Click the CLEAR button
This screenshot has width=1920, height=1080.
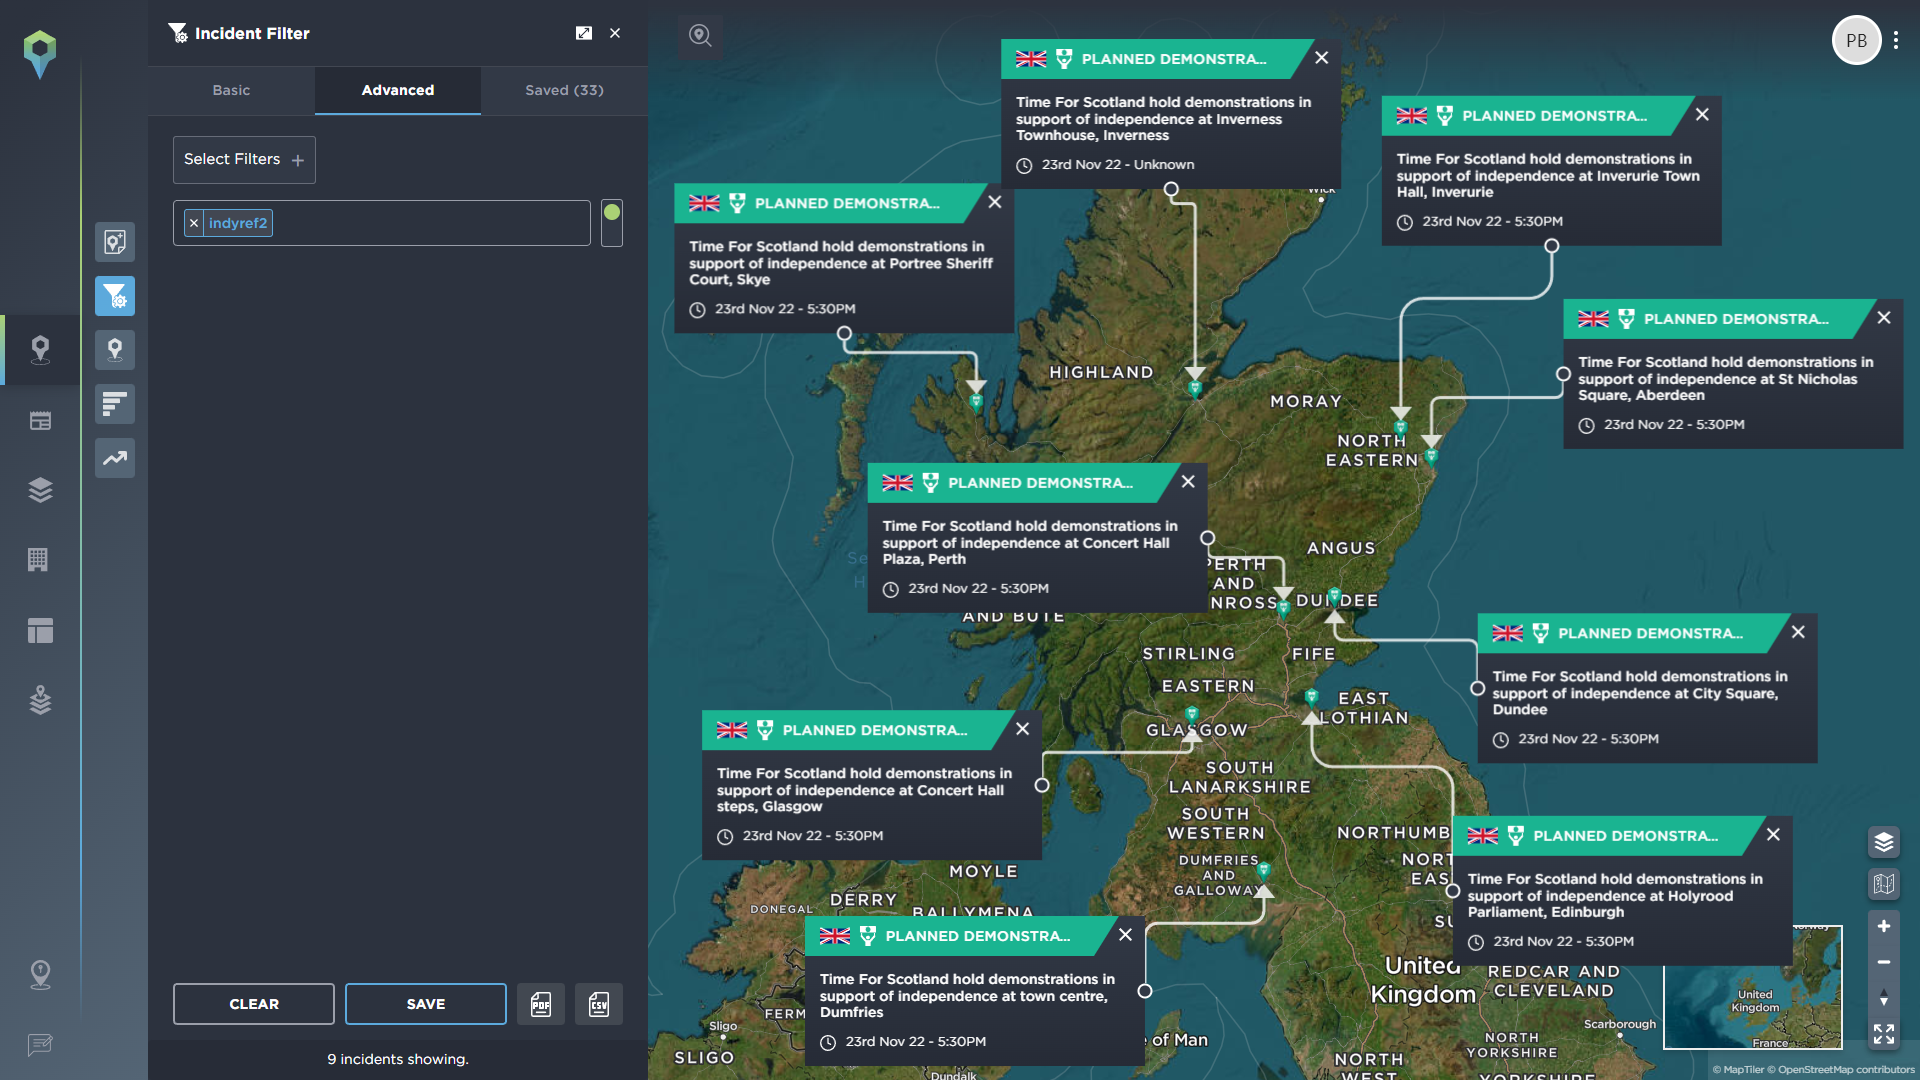point(254,1004)
